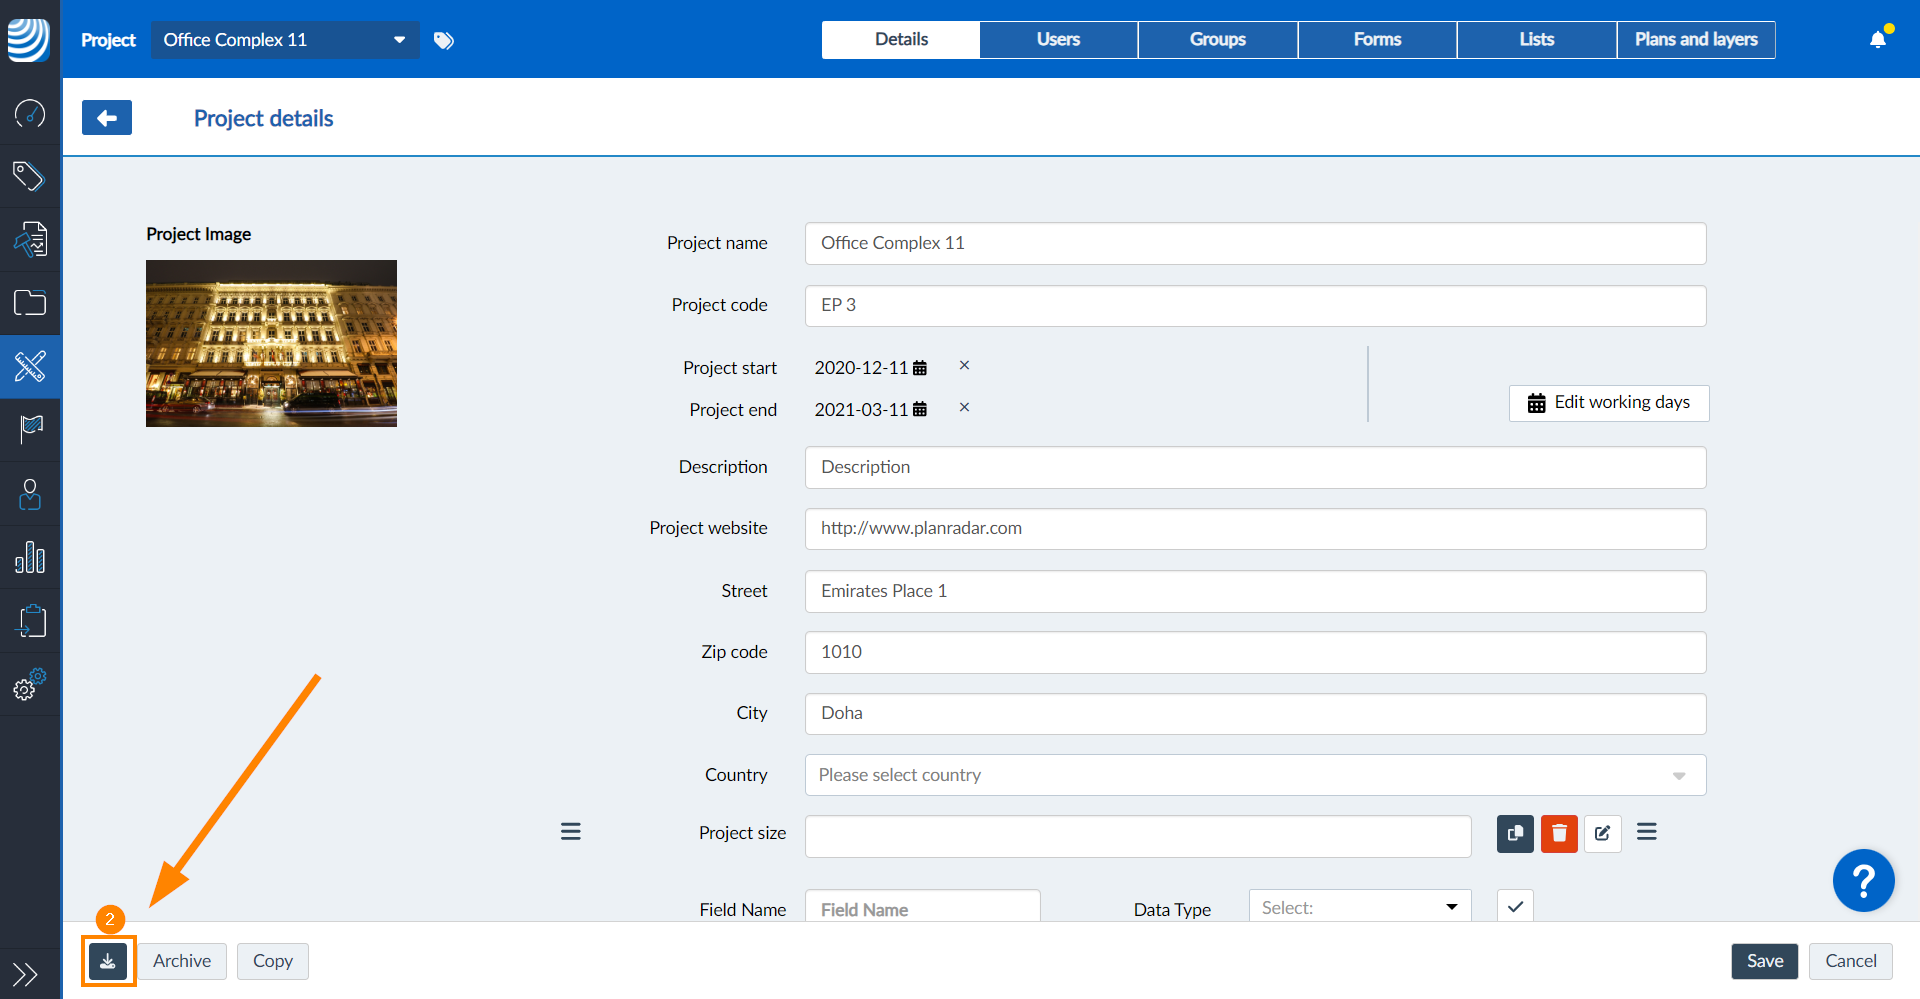Open the settings gears icon in sidebar
Image resolution: width=1920 pixels, height=999 pixels.
coord(30,684)
